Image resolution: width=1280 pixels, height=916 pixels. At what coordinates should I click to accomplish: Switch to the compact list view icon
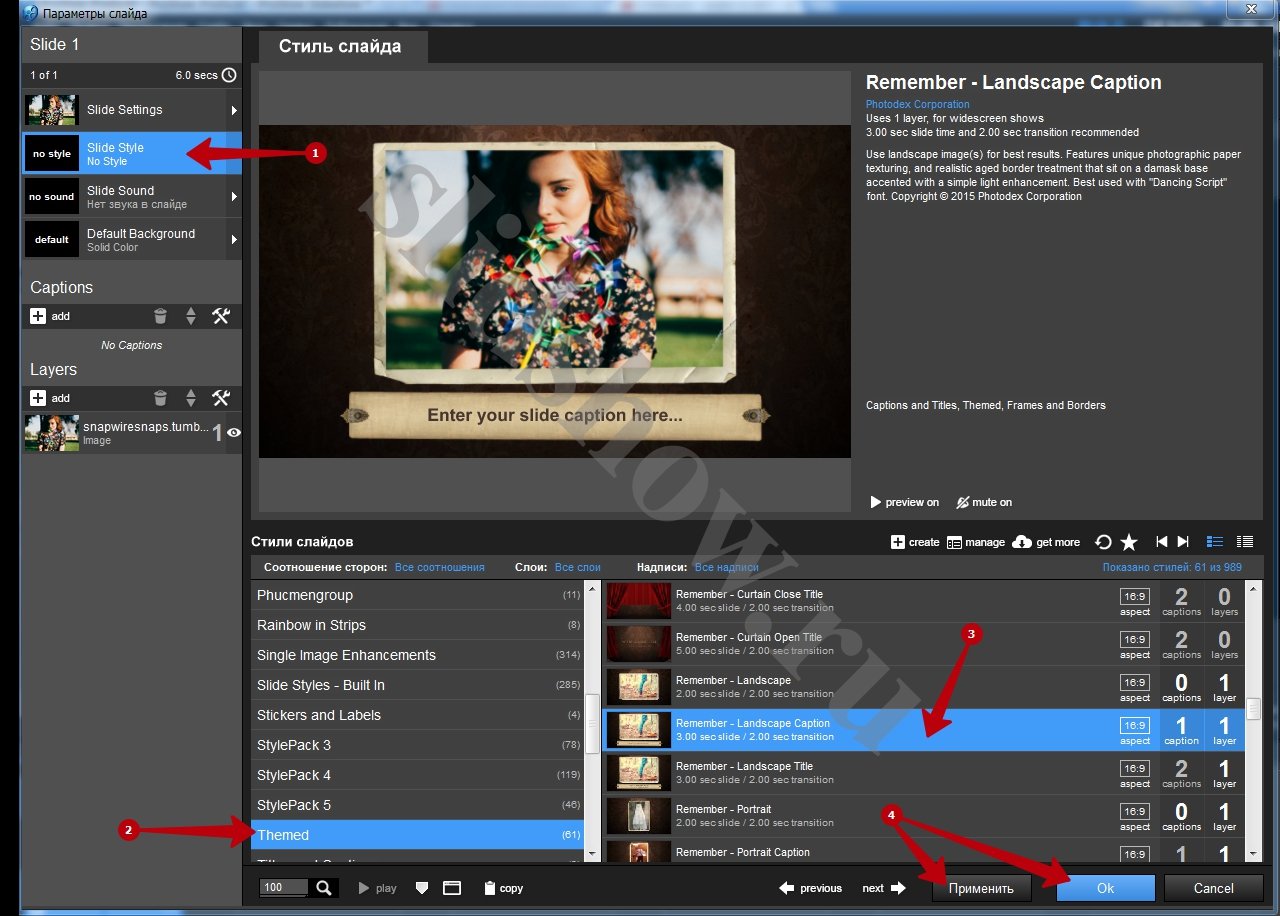tap(1245, 542)
